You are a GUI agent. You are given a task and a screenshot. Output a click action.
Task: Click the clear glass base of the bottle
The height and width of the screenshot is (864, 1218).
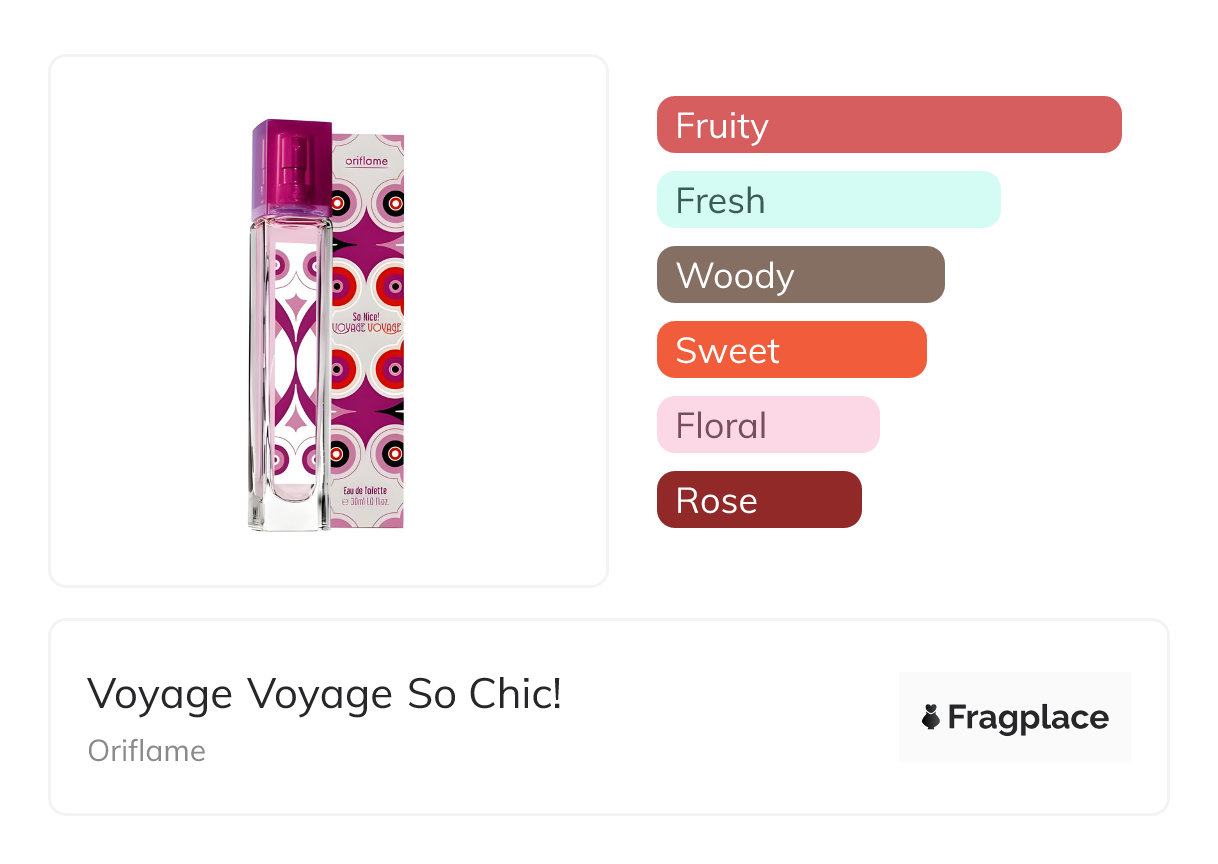[289, 511]
